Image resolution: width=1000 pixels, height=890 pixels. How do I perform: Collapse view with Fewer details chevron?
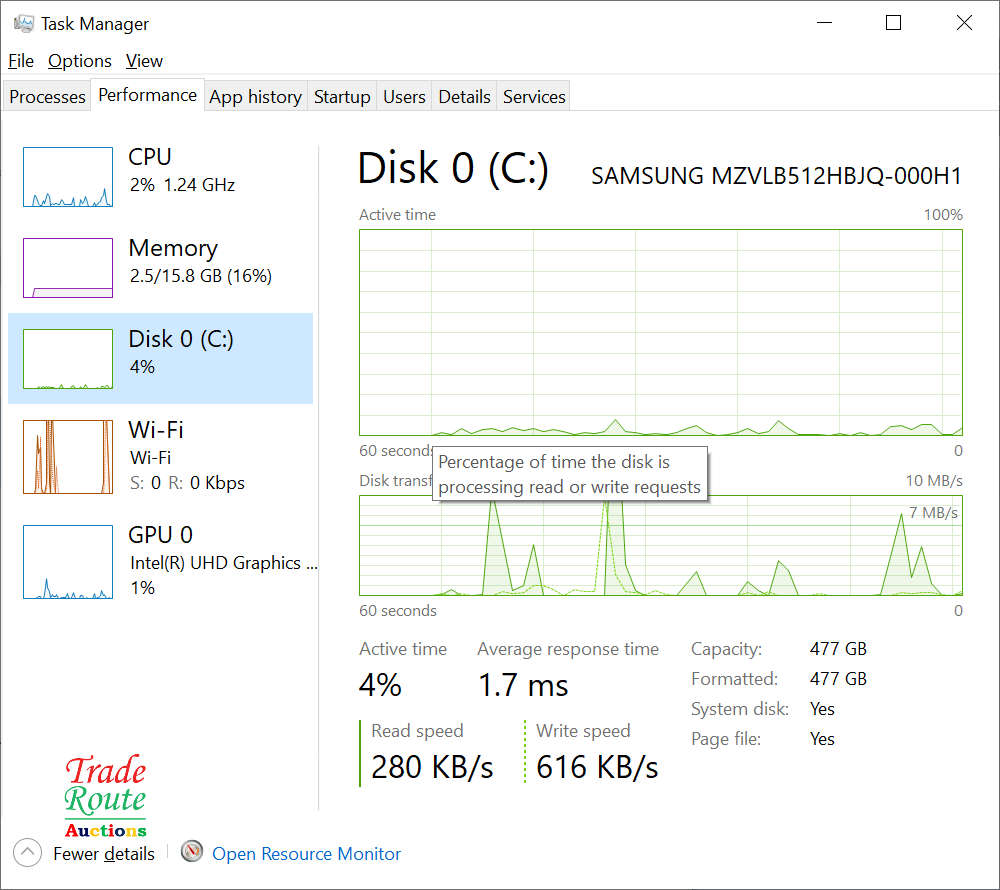point(28,853)
